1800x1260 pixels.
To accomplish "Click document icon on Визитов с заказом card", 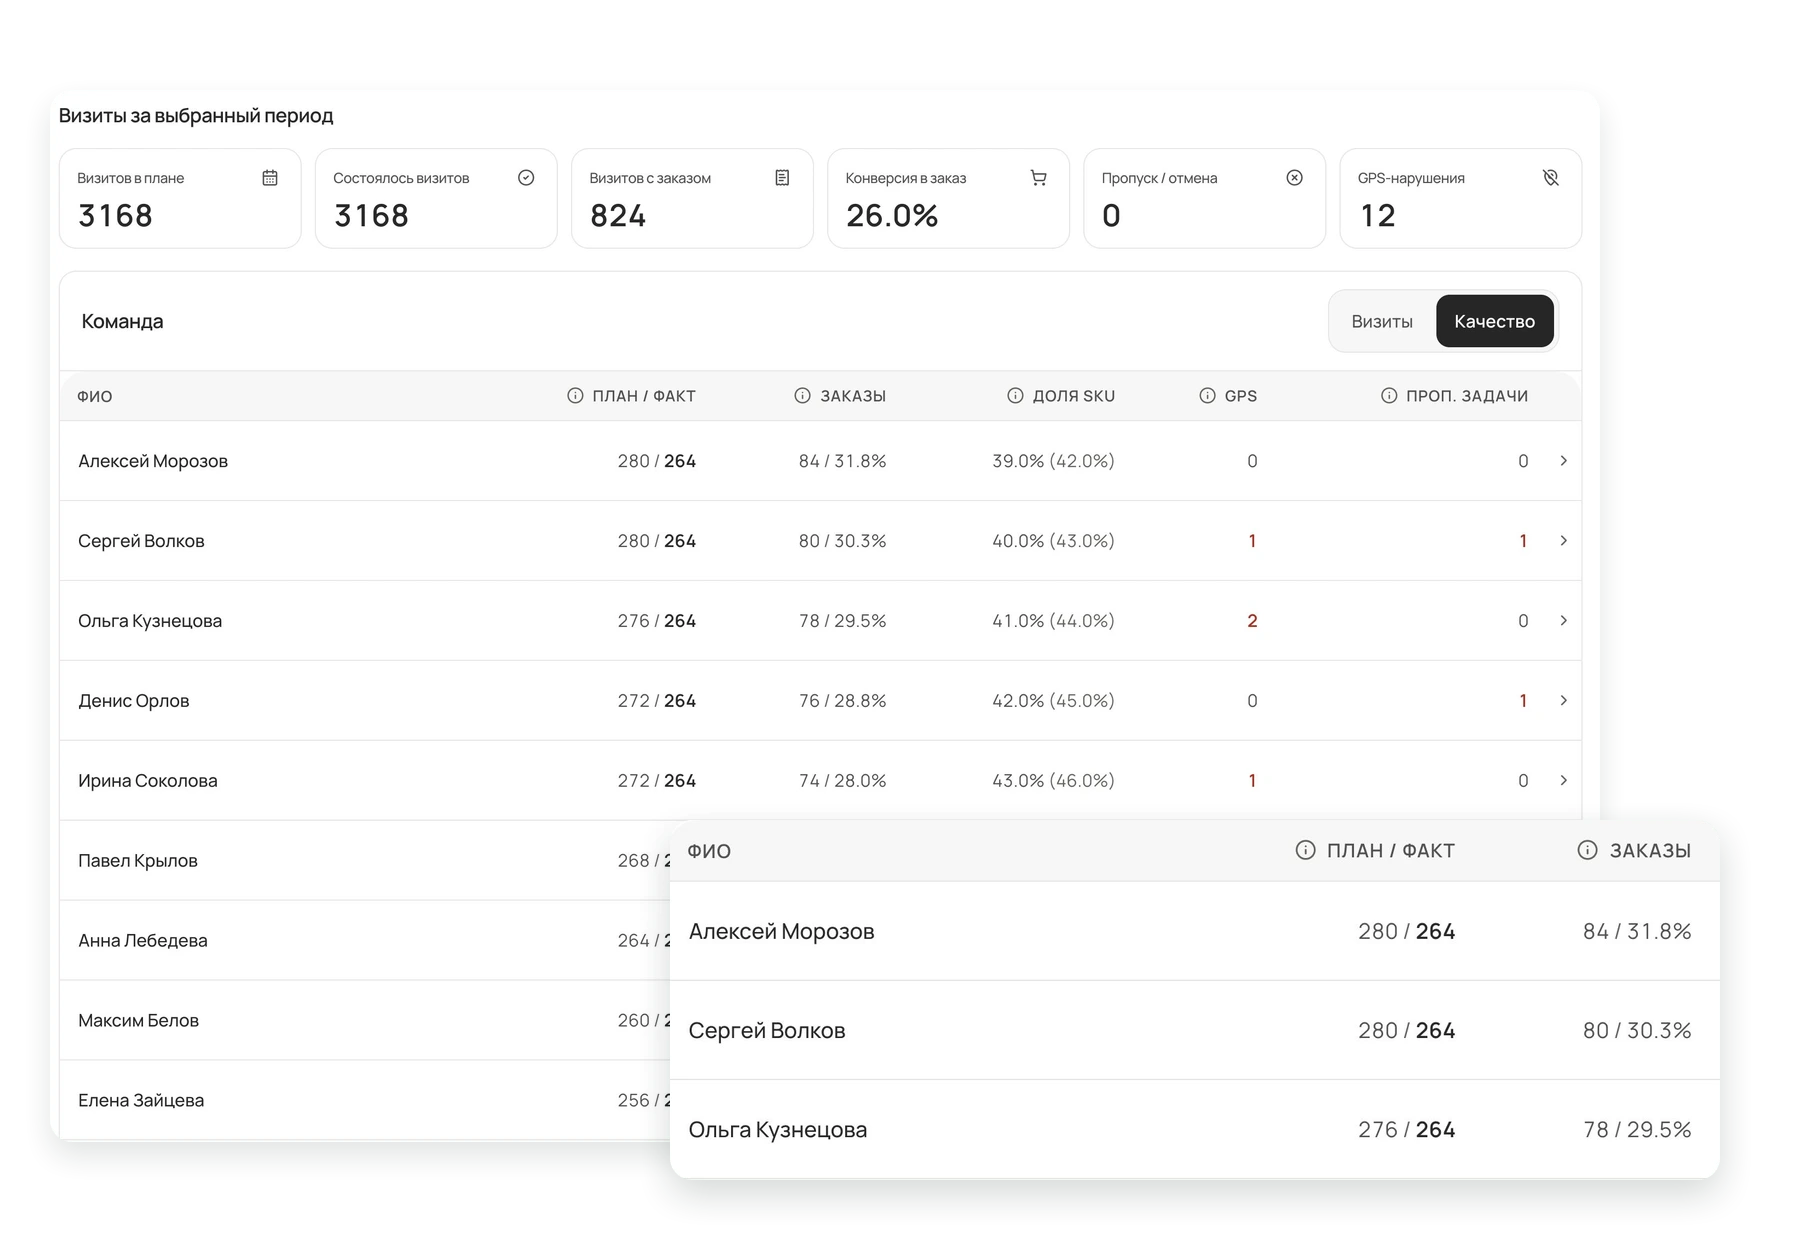I will [x=782, y=178].
